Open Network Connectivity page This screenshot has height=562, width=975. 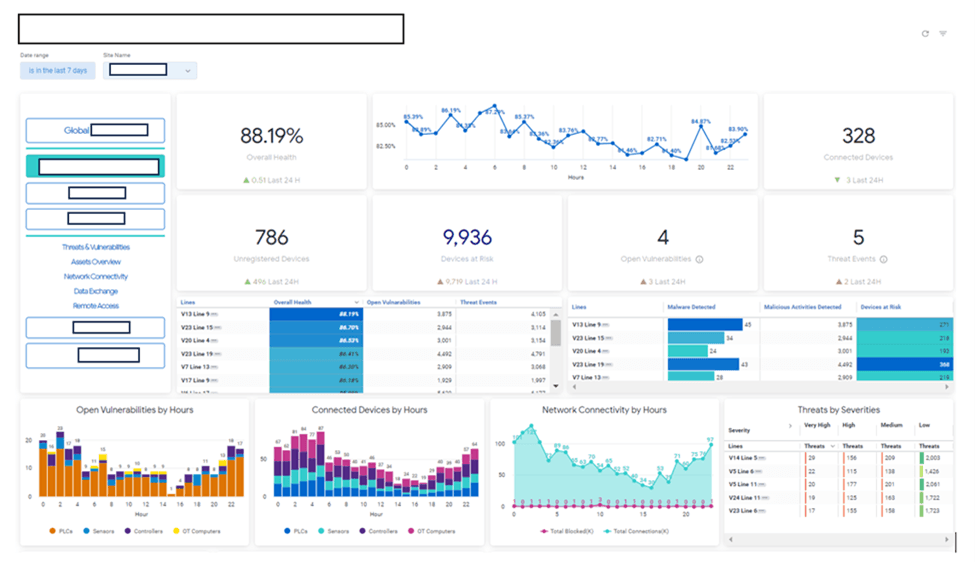point(96,277)
